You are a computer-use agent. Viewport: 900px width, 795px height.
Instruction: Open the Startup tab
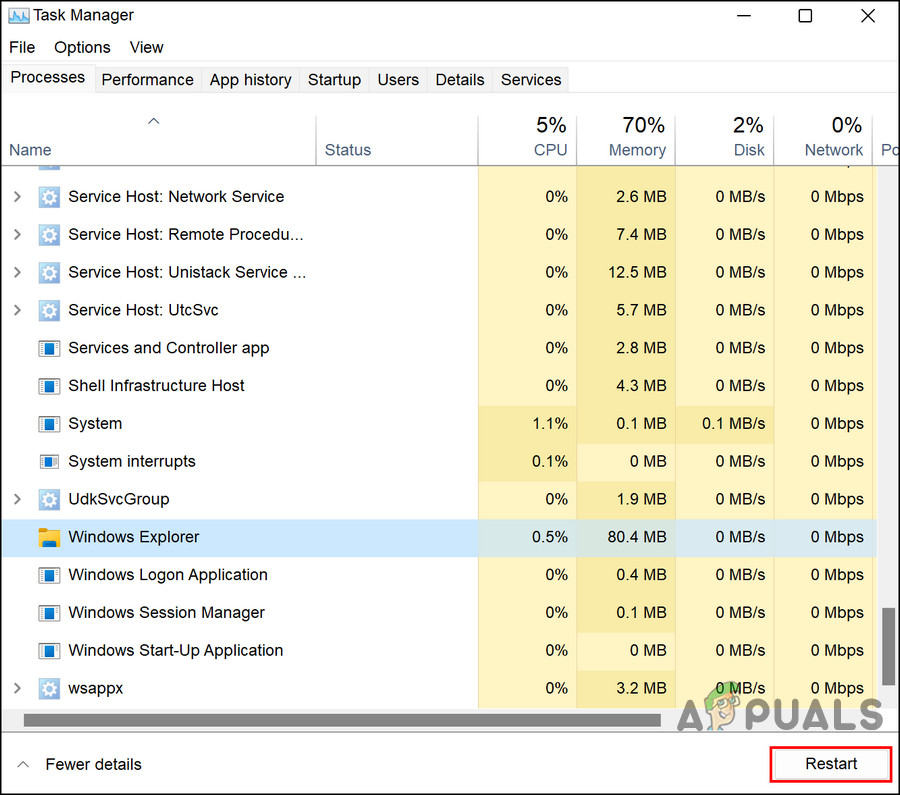pyautogui.click(x=334, y=80)
